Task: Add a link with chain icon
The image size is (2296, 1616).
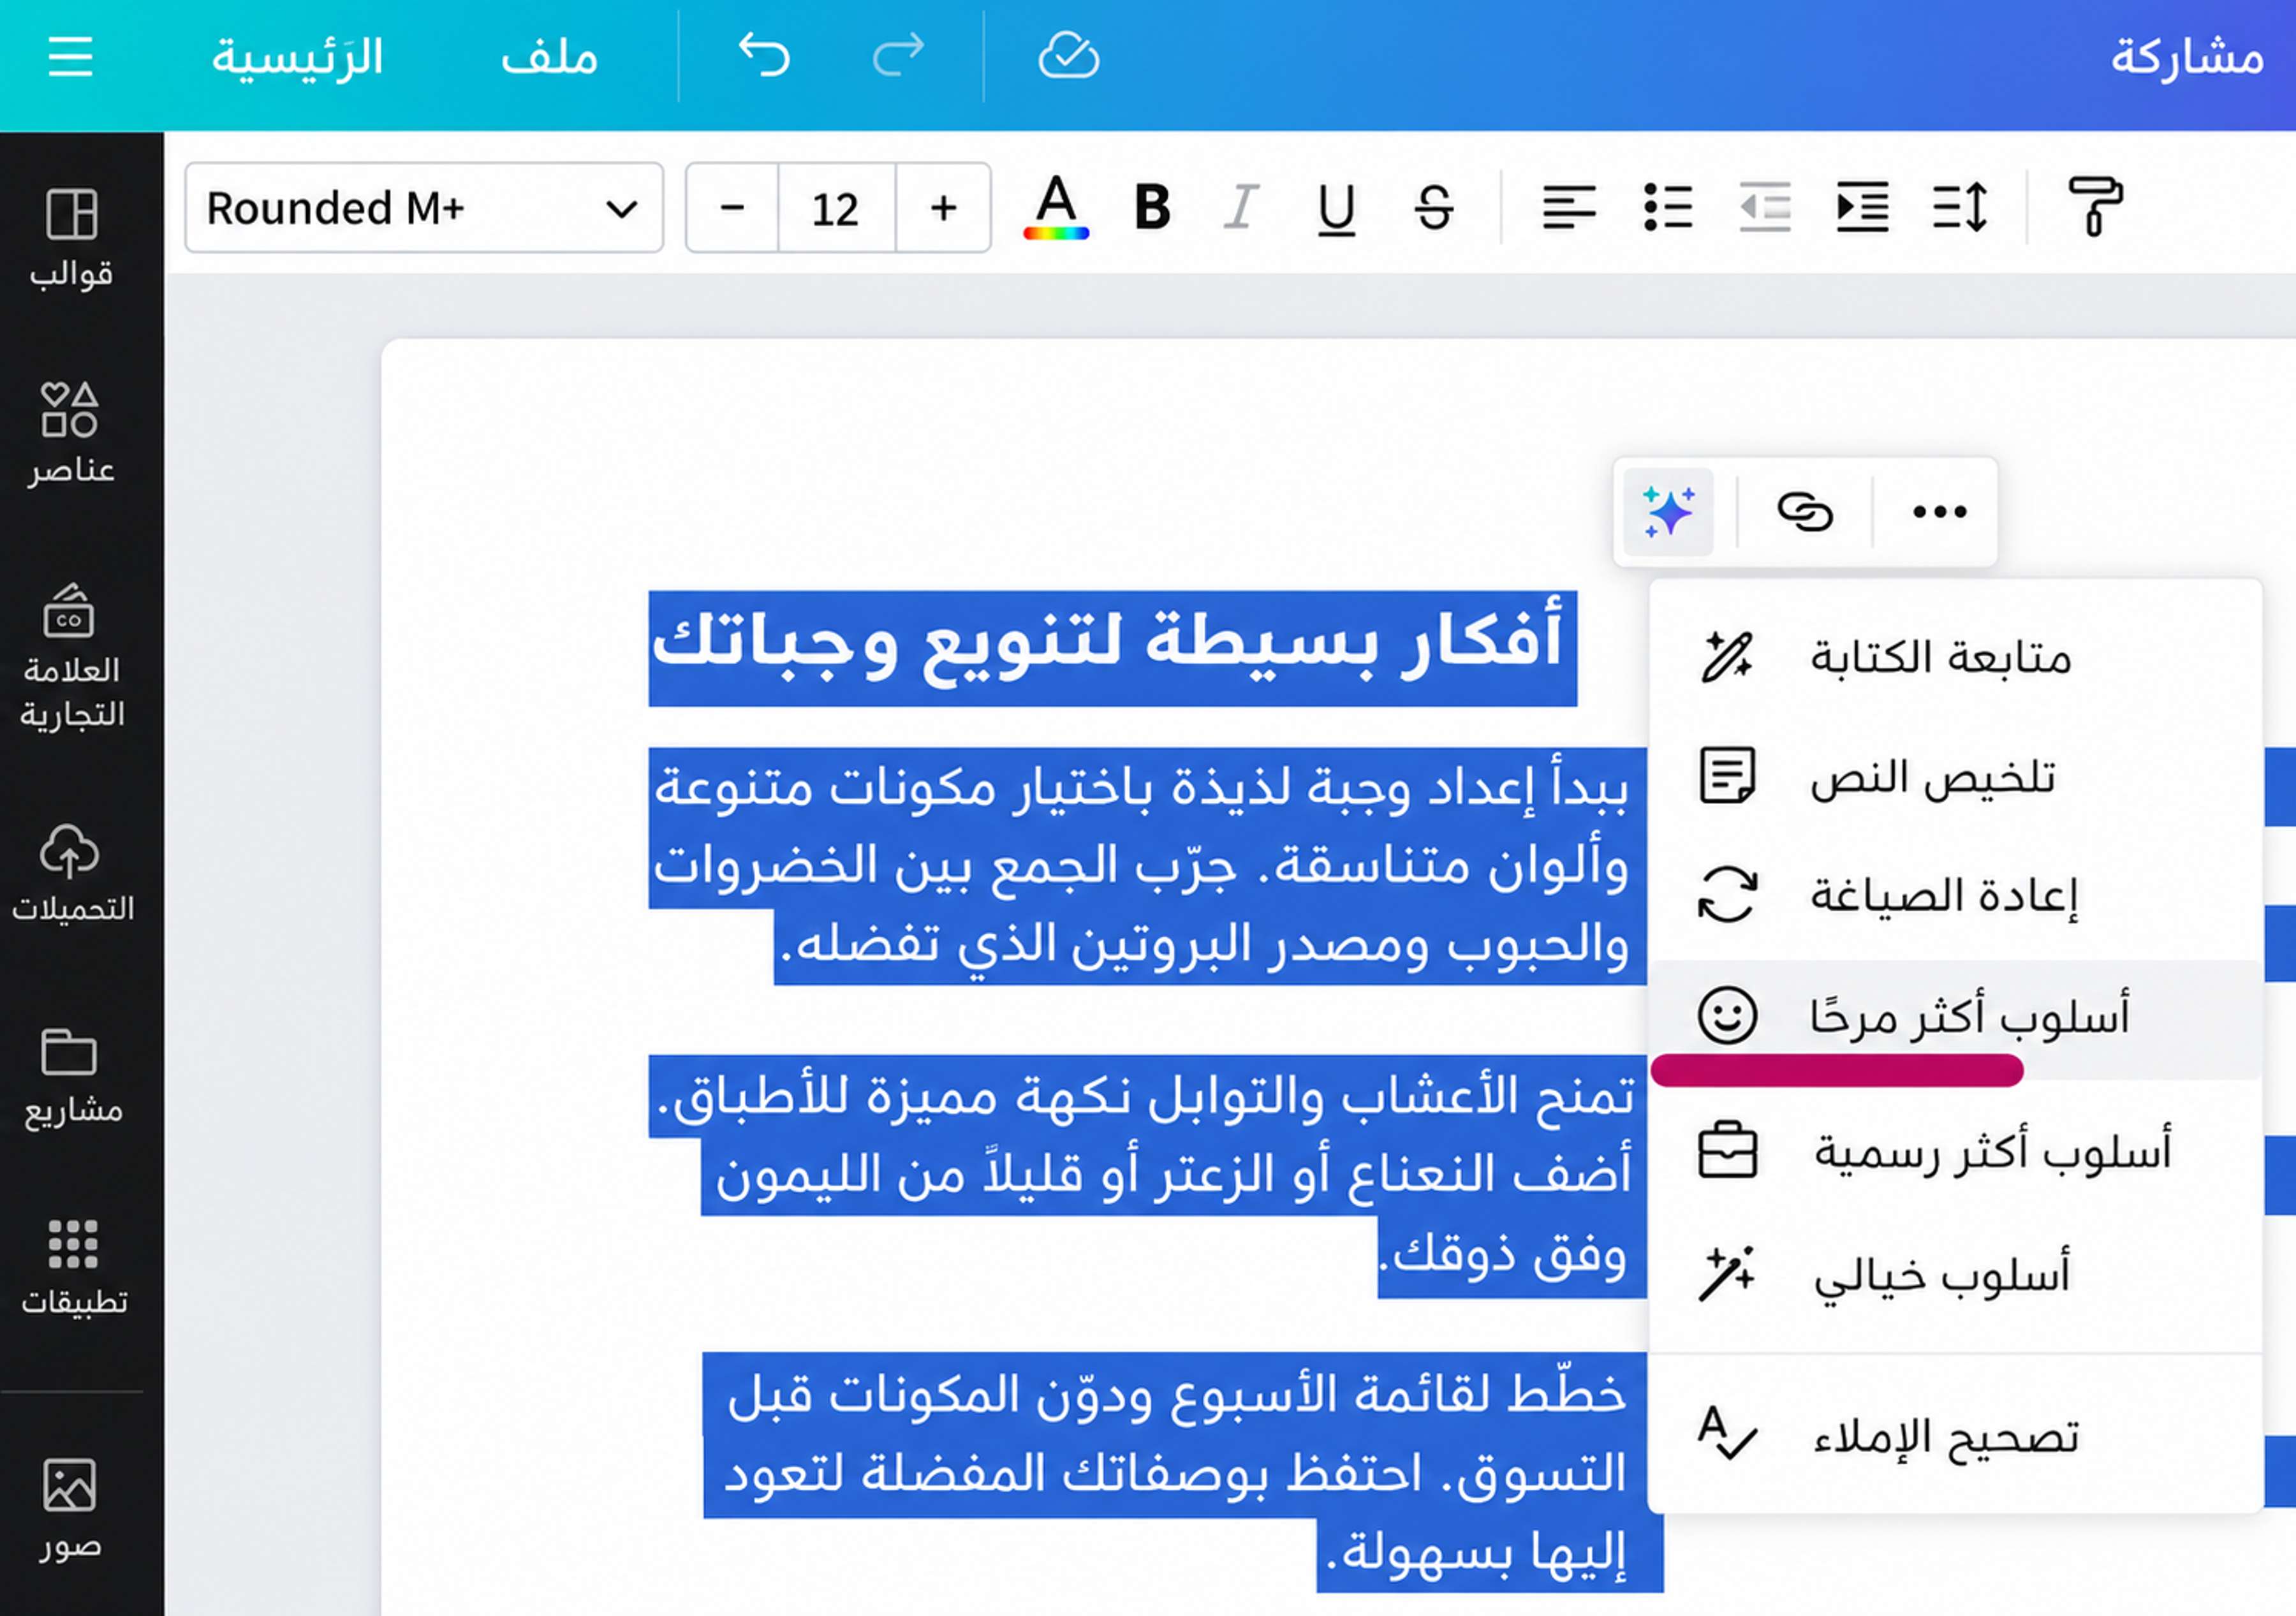Action: click(1804, 512)
